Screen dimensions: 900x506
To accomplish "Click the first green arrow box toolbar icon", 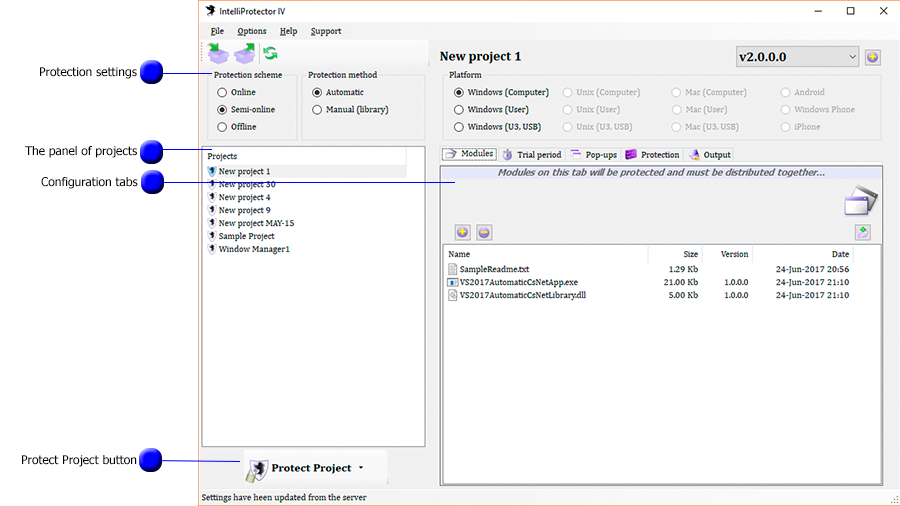I will pos(218,54).
